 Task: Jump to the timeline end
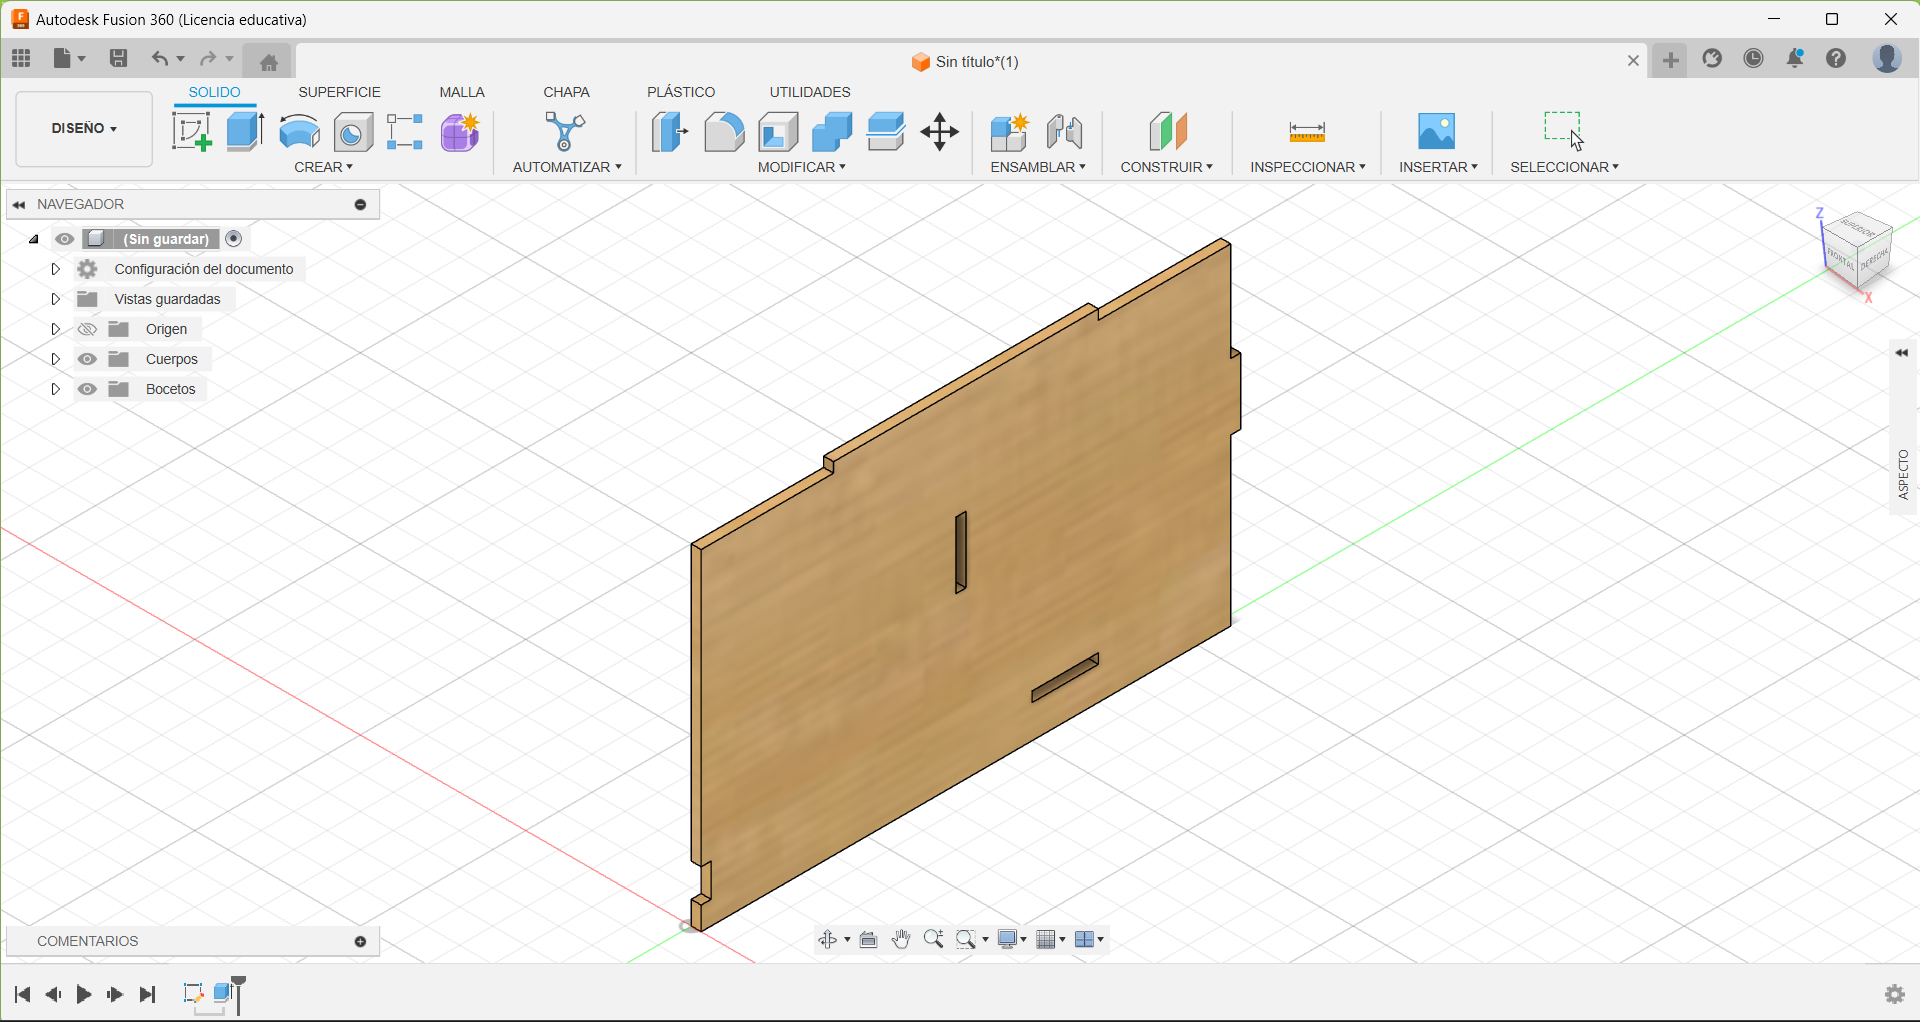coord(148,994)
